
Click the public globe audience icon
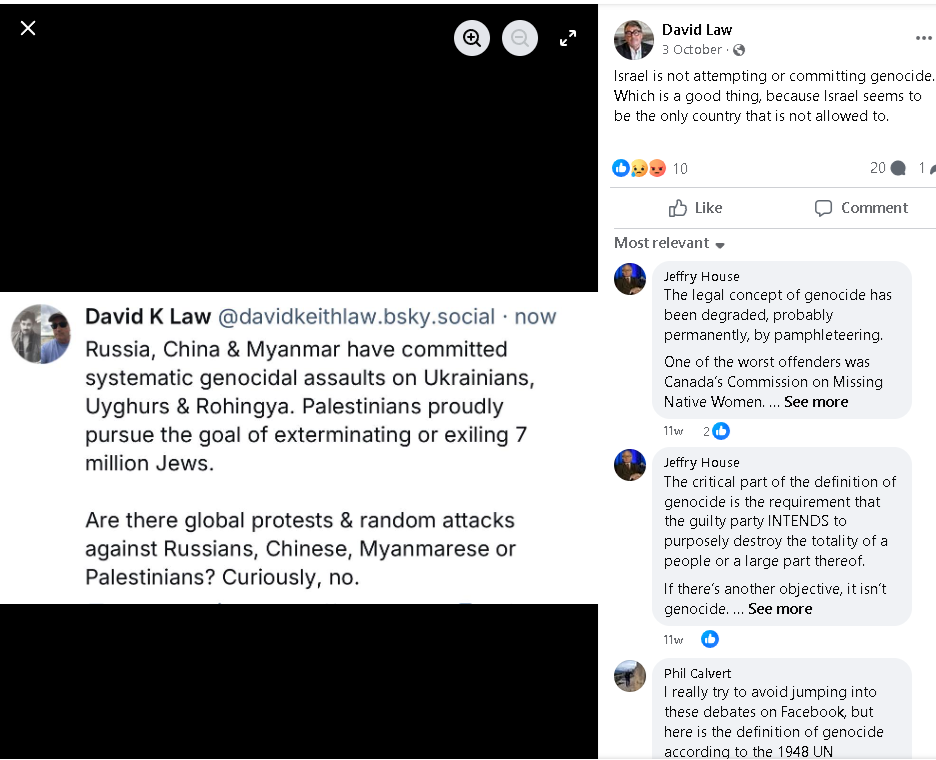coord(739,50)
